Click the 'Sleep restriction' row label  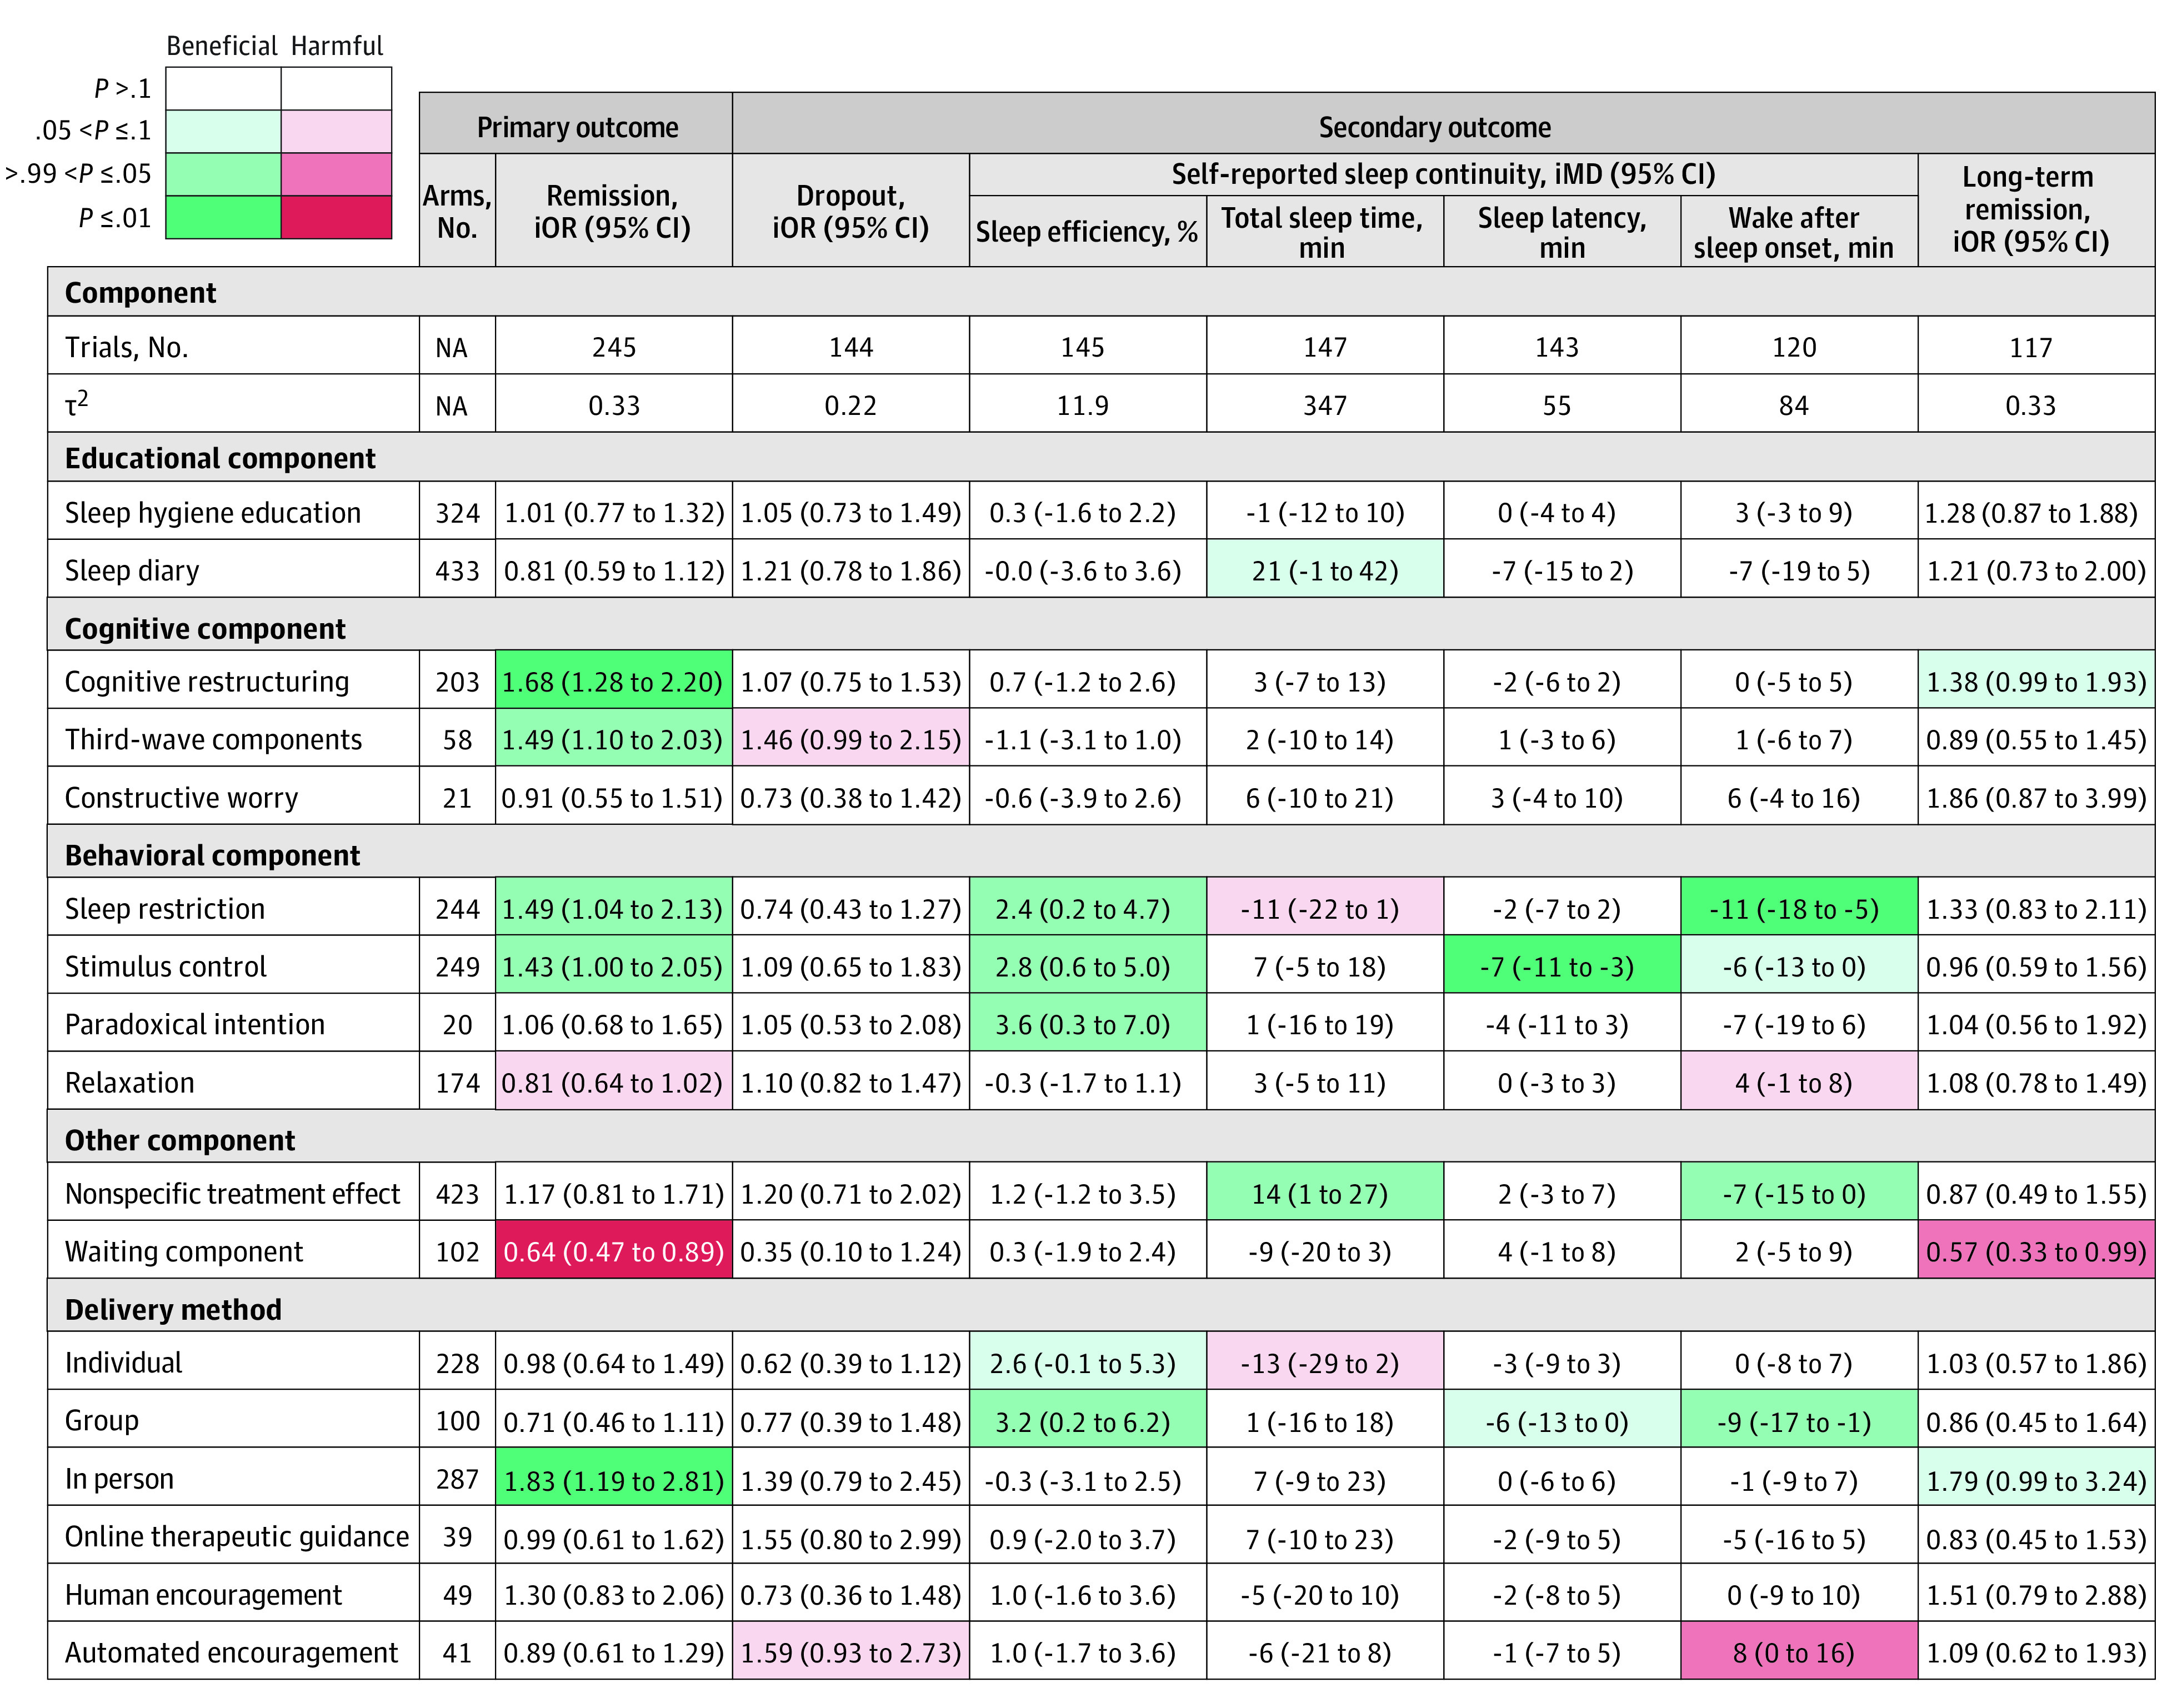[x=165, y=908]
